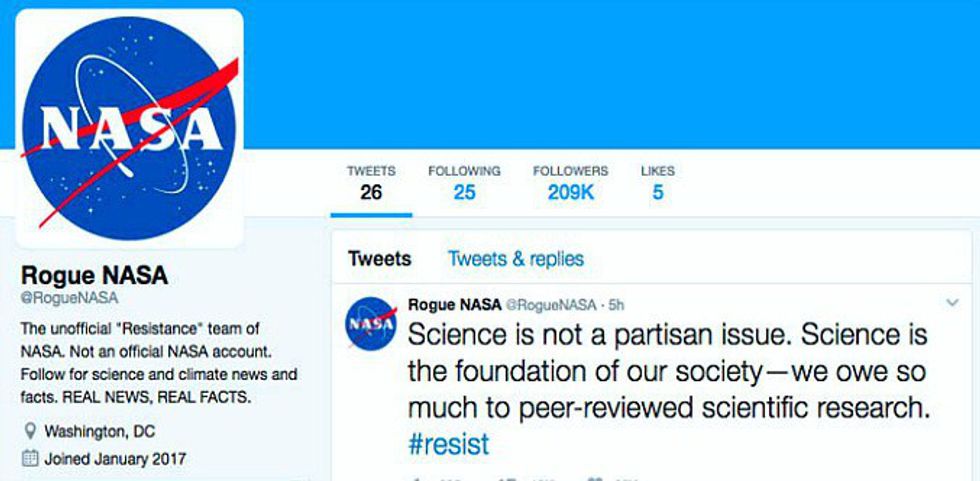
Task: Click the location pin icon near Washington, DC
Action: point(29,432)
